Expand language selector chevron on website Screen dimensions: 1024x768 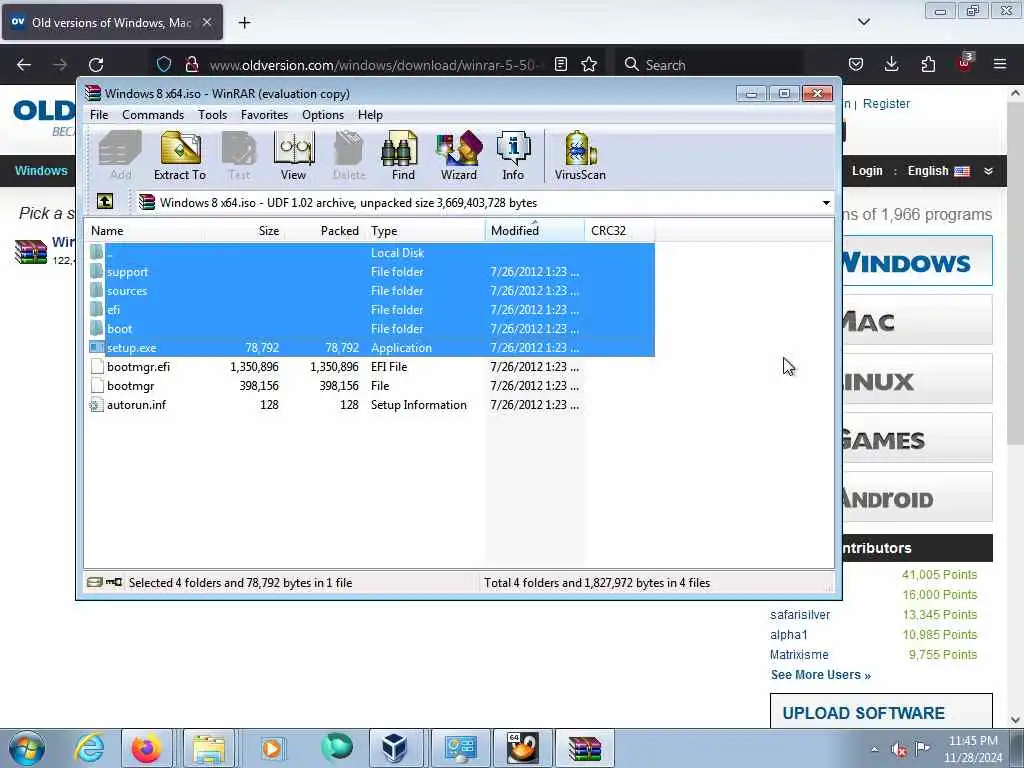pos(989,171)
